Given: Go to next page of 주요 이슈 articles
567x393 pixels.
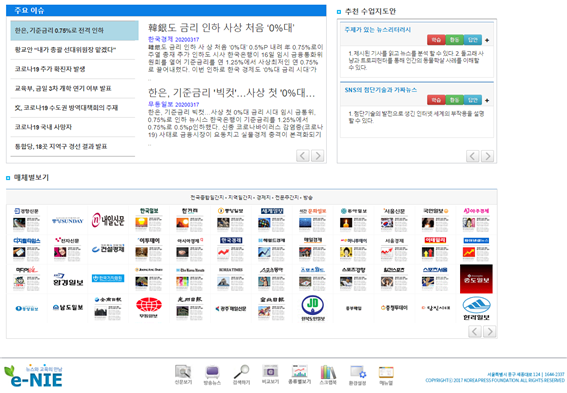Looking at the screenshot, I should click(317, 156).
